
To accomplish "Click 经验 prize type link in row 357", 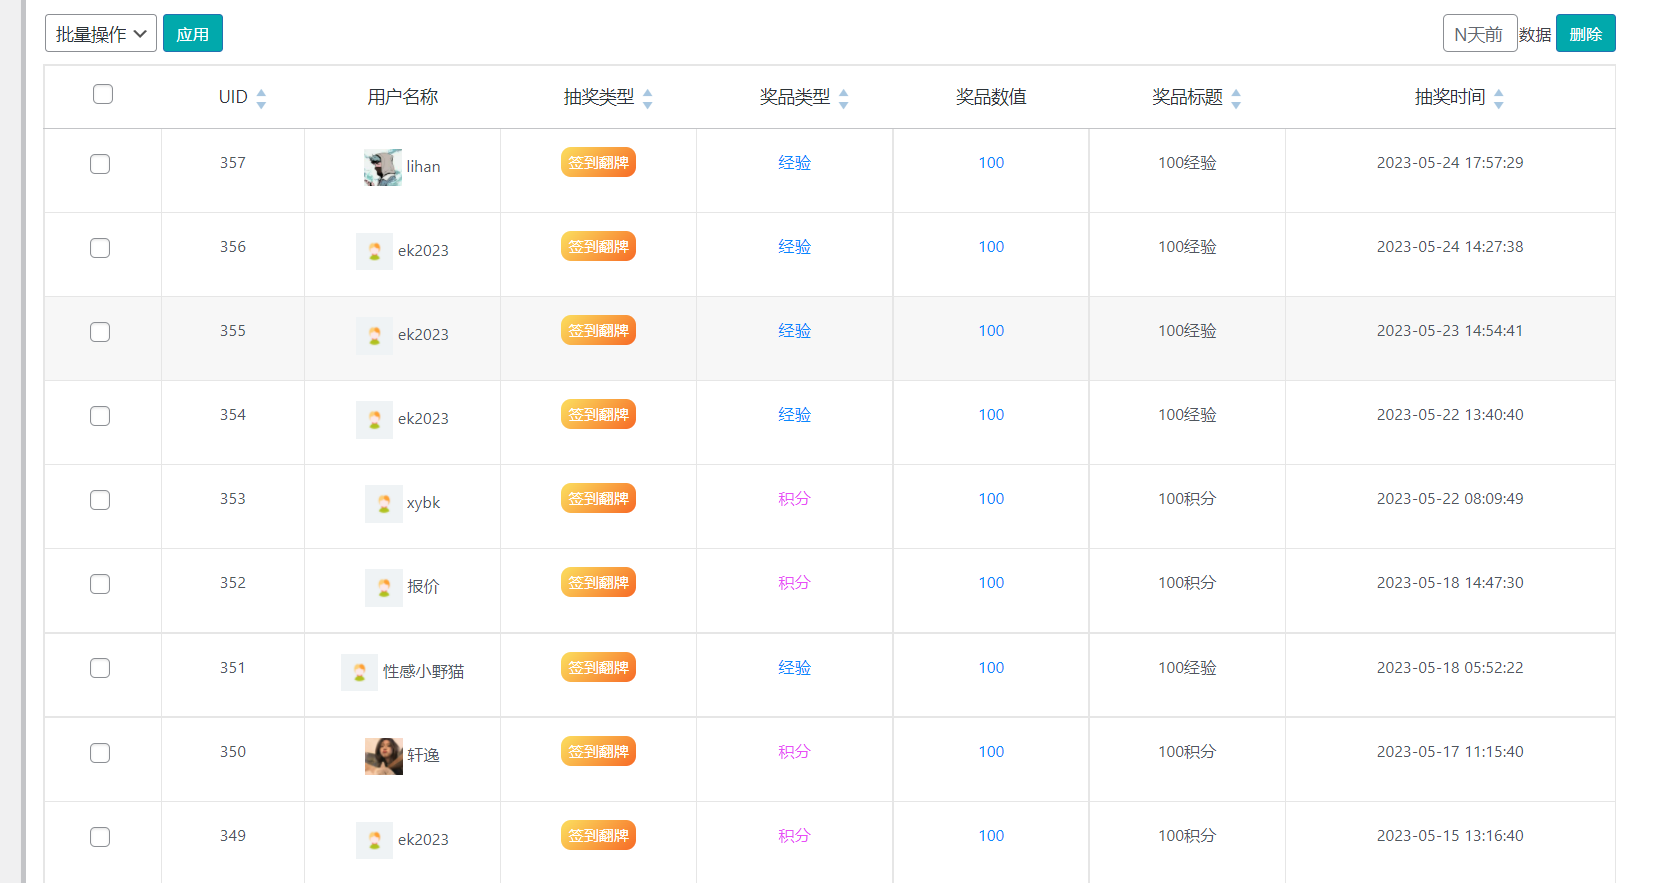I will pos(794,163).
